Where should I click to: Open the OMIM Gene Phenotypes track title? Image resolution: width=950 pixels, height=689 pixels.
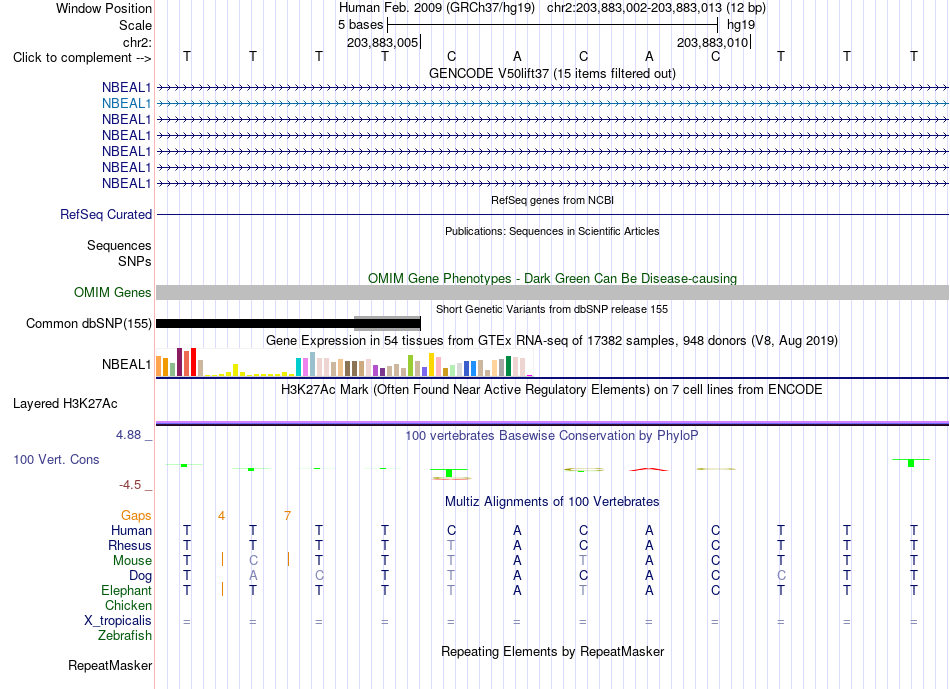[552, 279]
